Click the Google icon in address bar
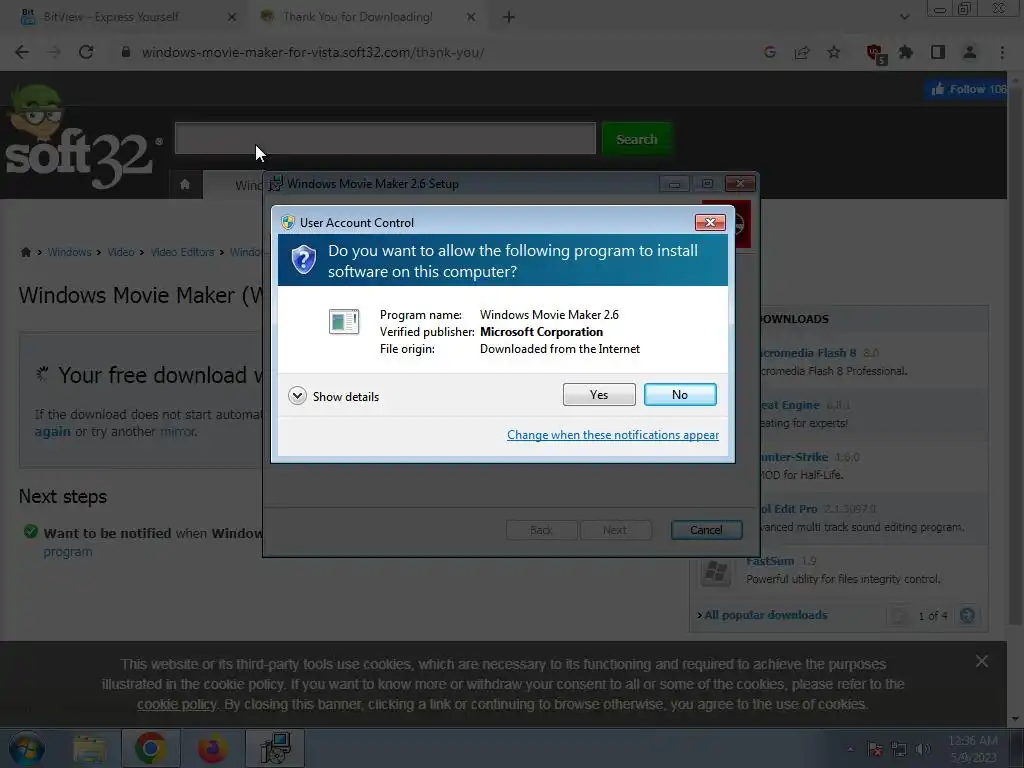The height and width of the screenshot is (768, 1024). 770,52
